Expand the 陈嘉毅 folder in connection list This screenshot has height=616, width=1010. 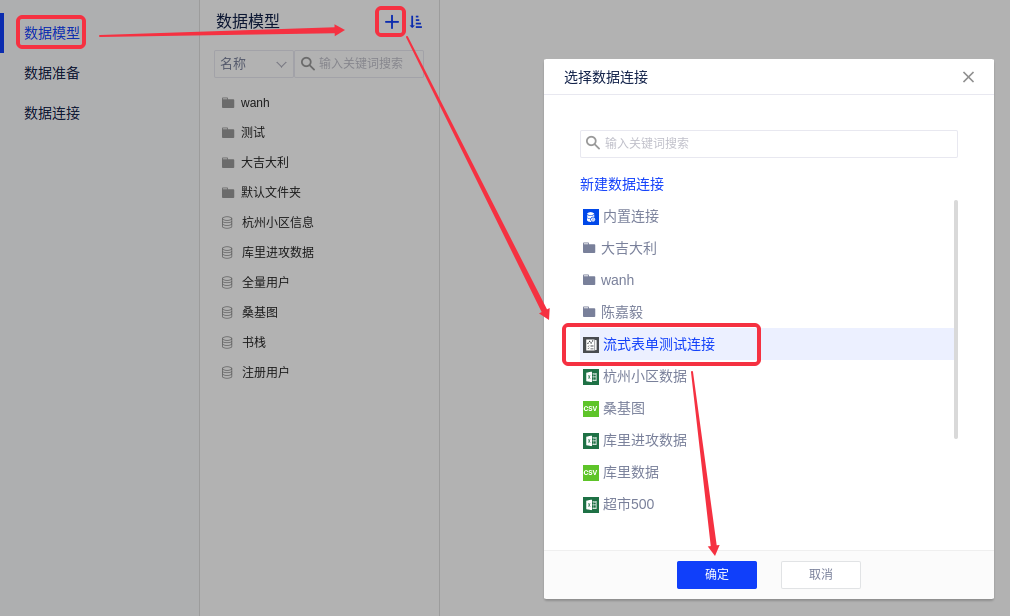(x=621, y=313)
